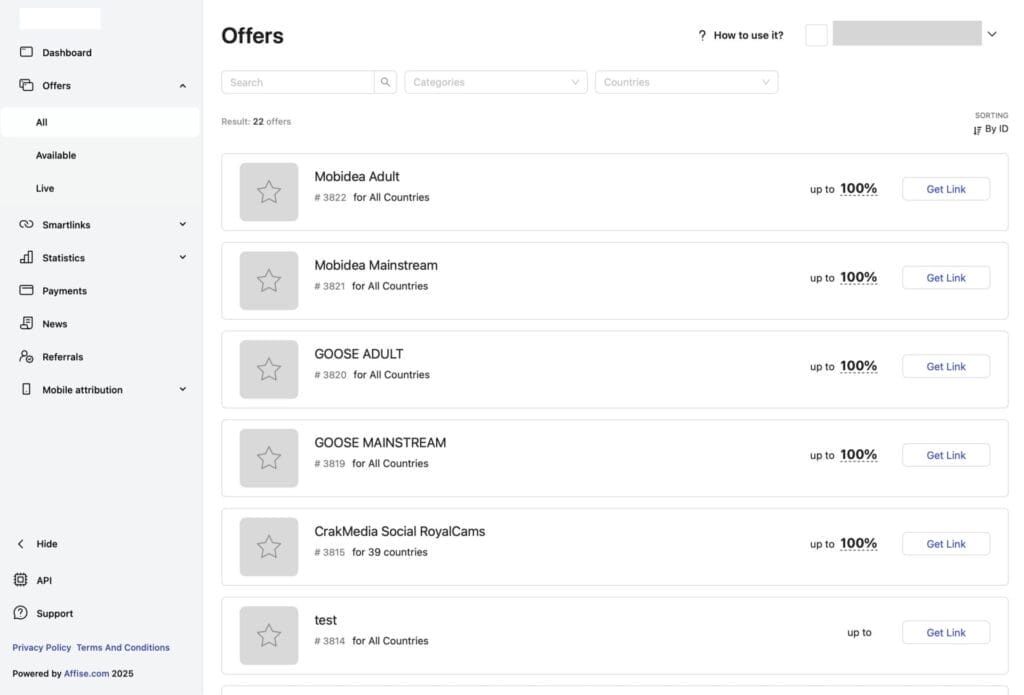Select the Available offers submenu item

coord(56,155)
